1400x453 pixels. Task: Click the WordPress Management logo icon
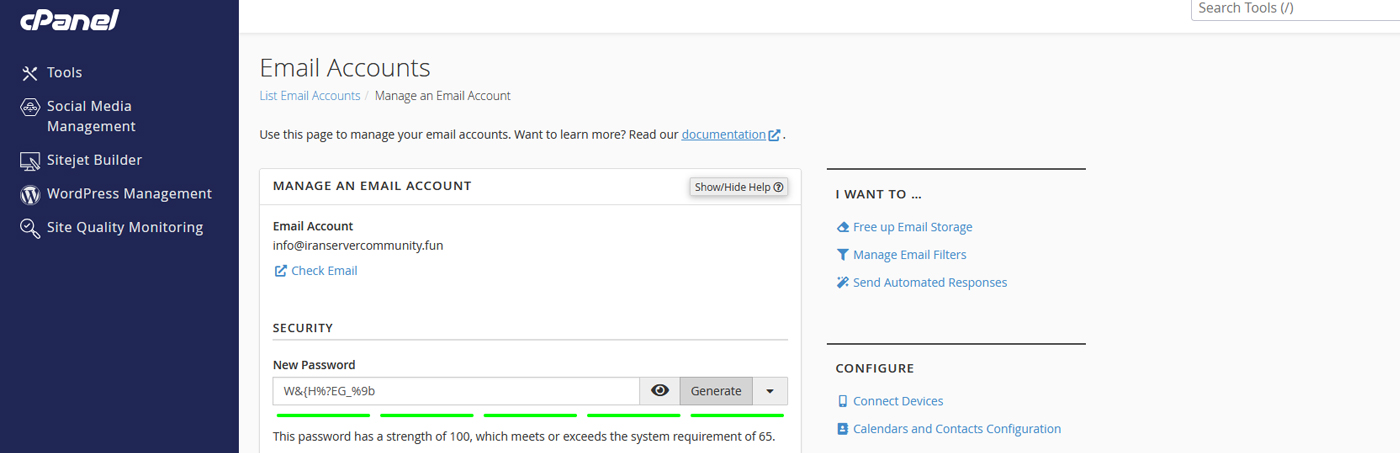(x=30, y=194)
